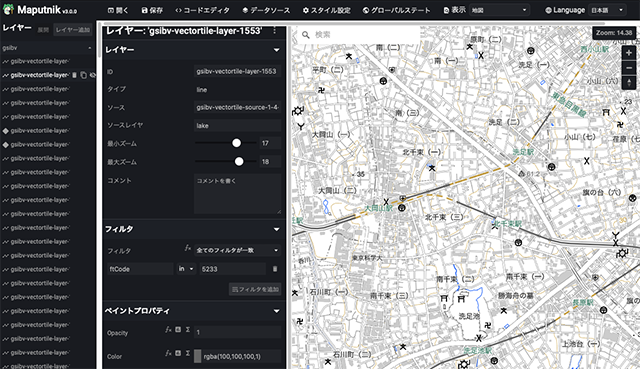This screenshot has height=369, width=640.
Task: Click the 最大ズーム slider handle
Action: coord(239,162)
